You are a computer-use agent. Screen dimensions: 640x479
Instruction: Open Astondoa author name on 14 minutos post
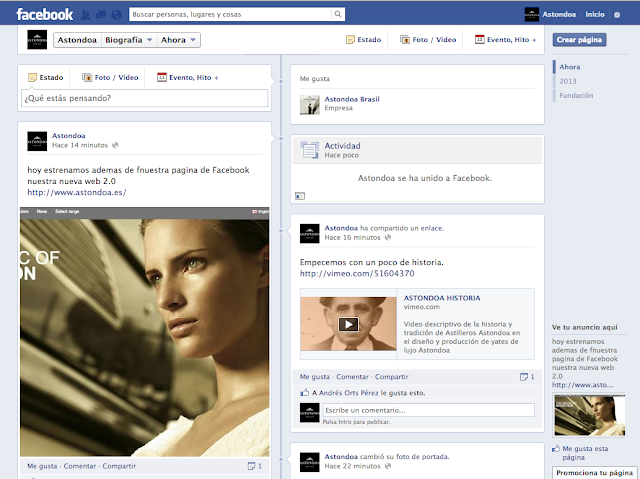(x=69, y=135)
